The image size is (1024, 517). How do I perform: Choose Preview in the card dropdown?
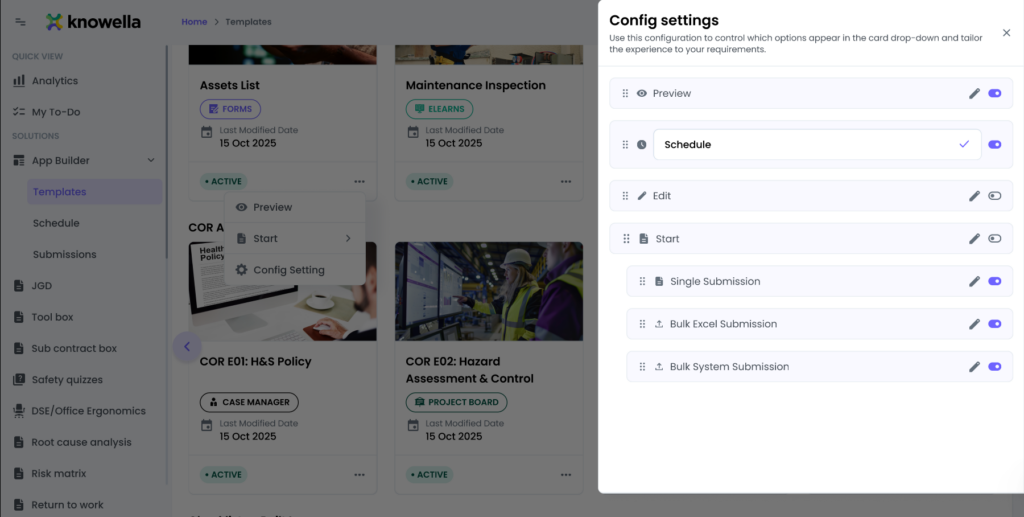pyautogui.click(x=272, y=207)
